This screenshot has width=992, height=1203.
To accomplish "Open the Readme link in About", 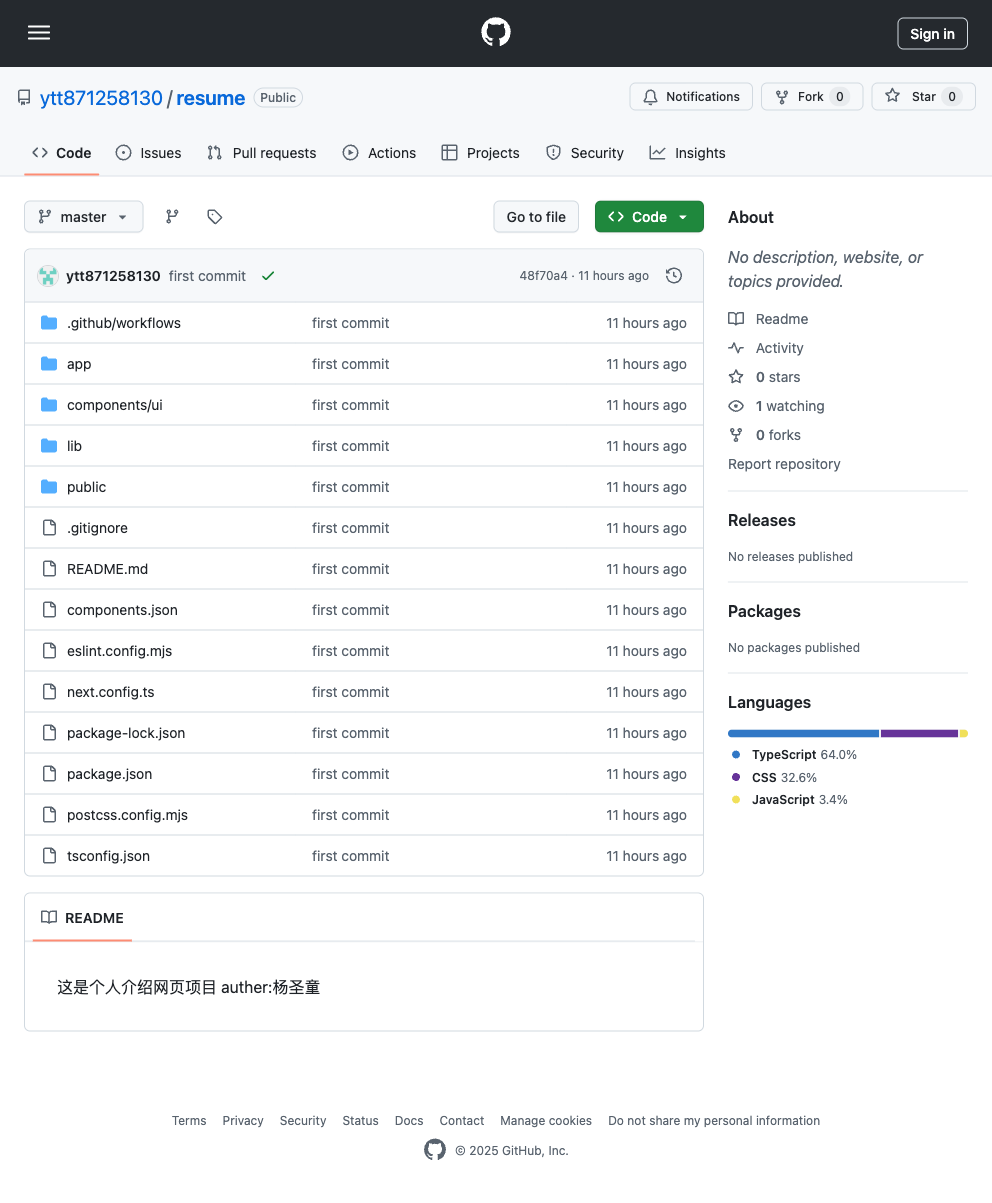I will click(768, 319).
